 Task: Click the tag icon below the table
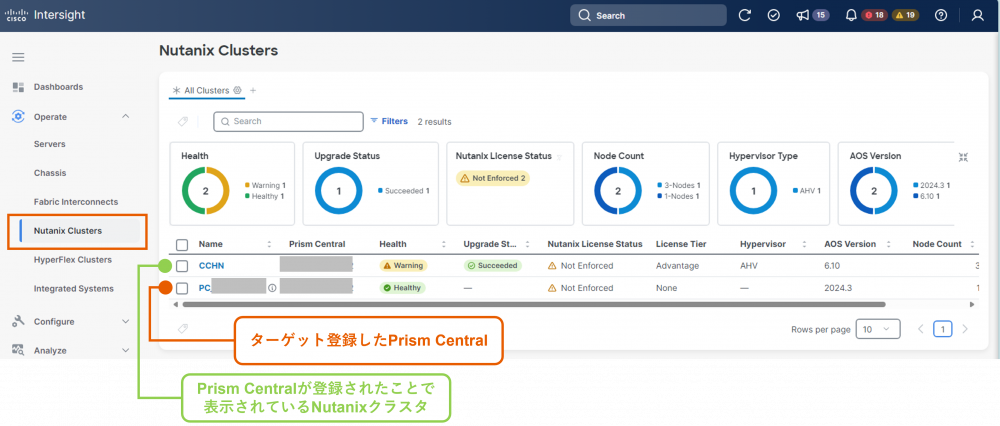[x=182, y=329]
